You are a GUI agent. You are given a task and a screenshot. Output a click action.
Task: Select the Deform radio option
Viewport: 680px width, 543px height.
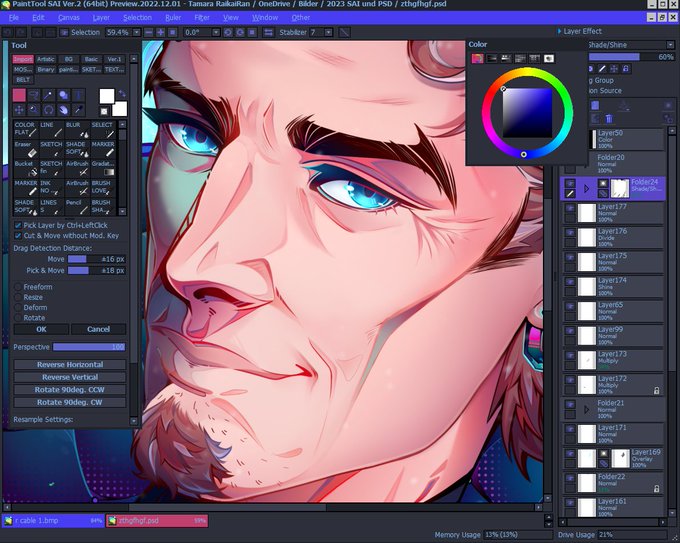(x=18, y=307)
